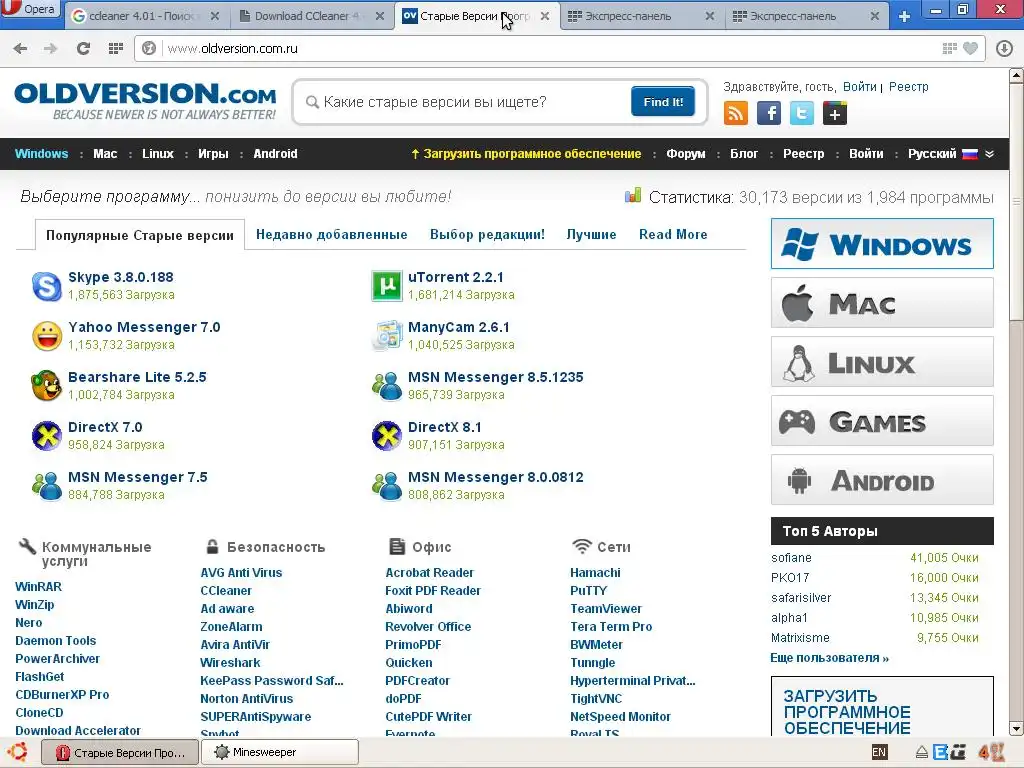Open Форум in the navigation bar
The height and width of the screenshot is (768, 1024).
point(686,154)
